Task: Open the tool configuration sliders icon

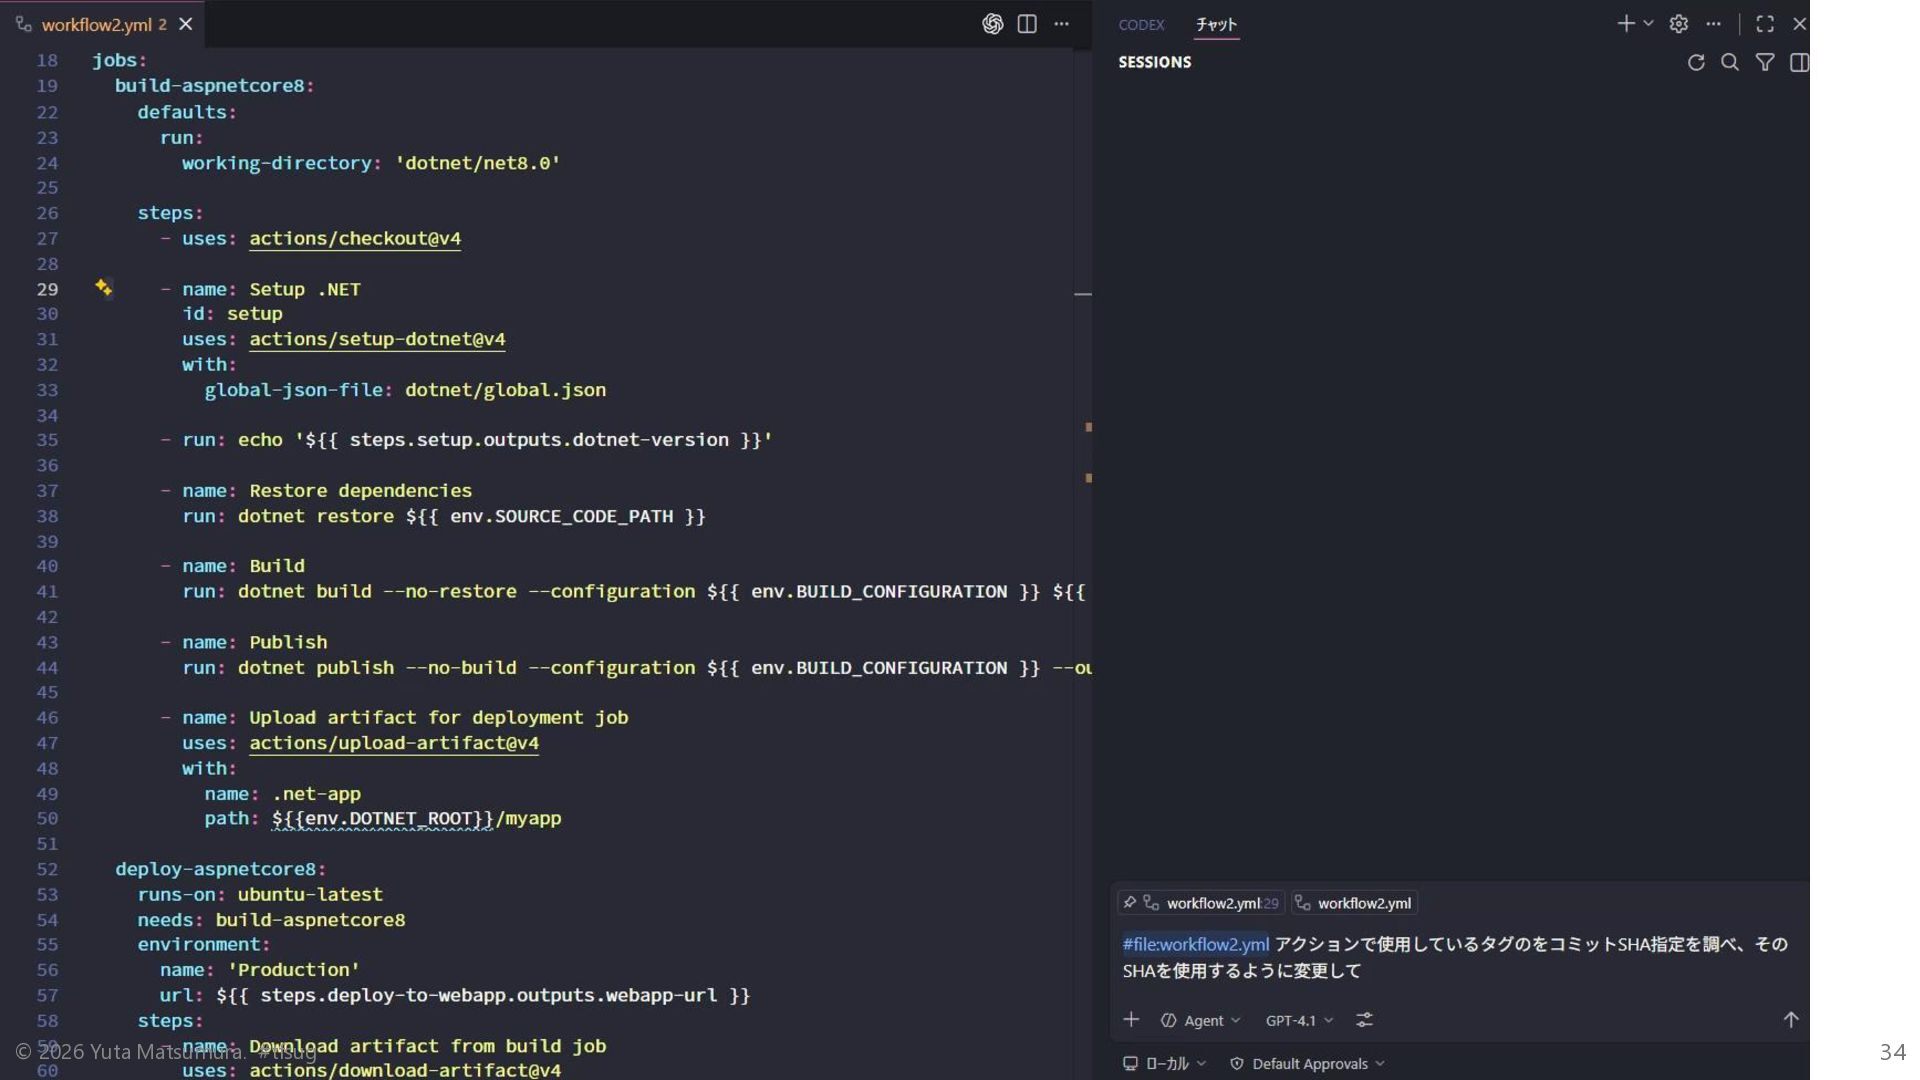Action: tap(1364, 1020)
